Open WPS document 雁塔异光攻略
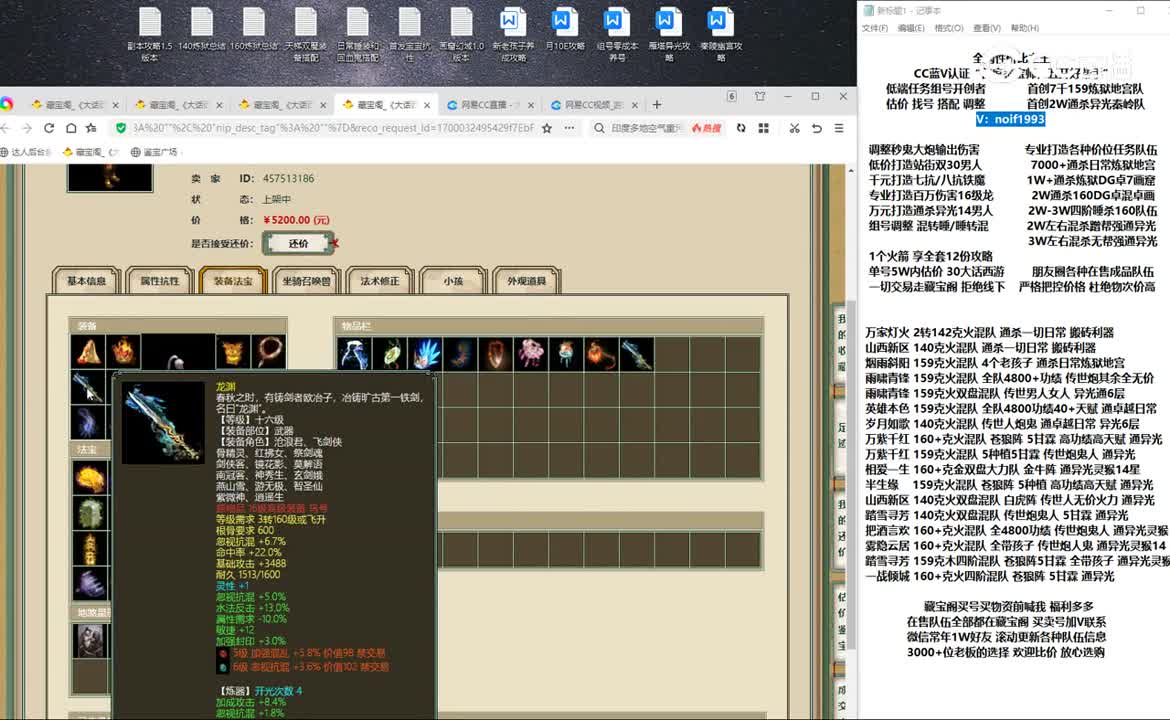This screenshot has width=1170, height=720. tap(669, 34)
